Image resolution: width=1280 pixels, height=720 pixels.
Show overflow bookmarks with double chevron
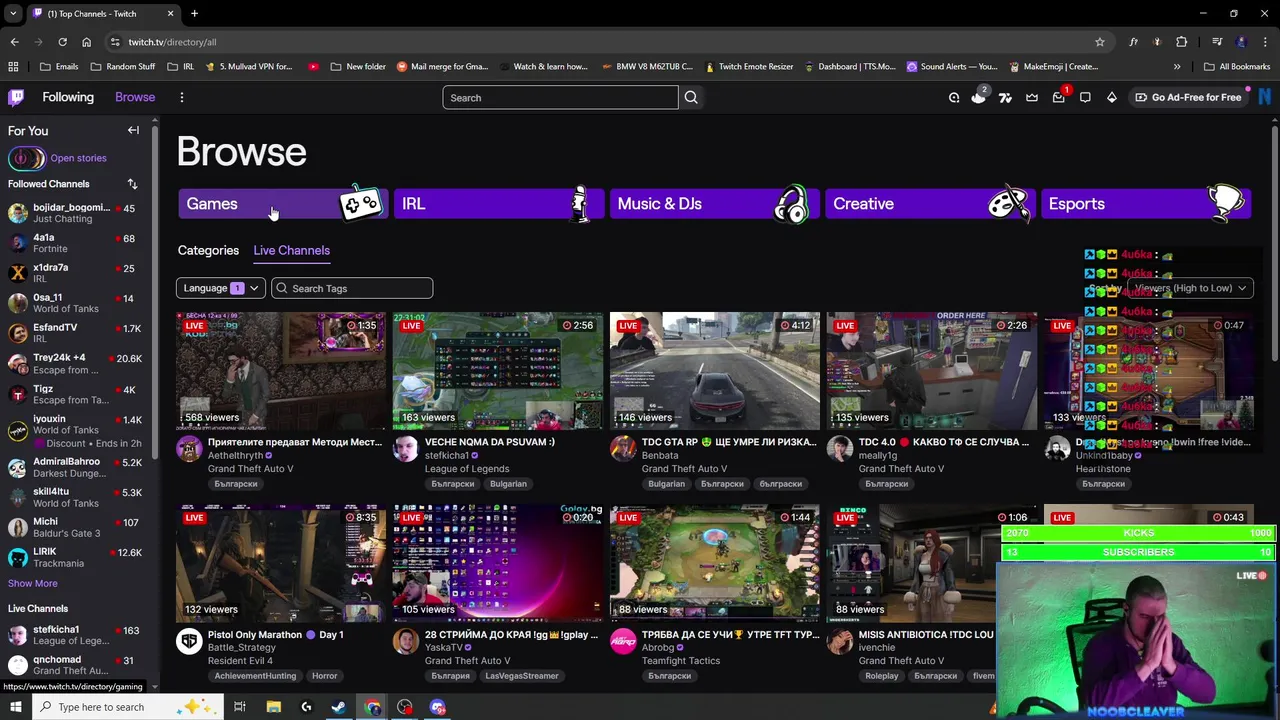pos(1177,67)
